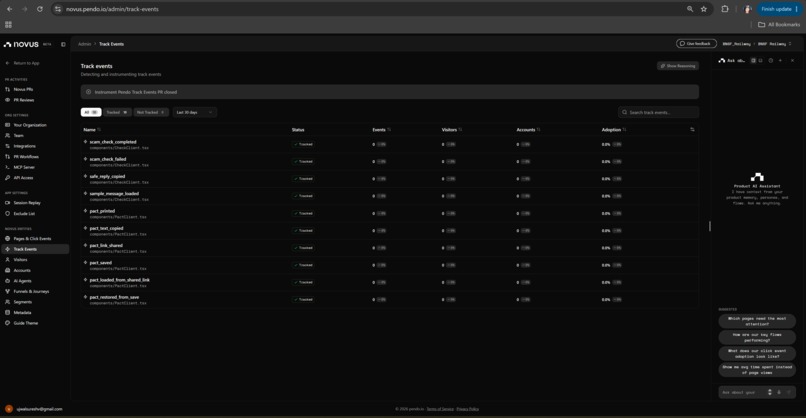Open the Exclude List item
The height and width of the screenshot is (418, 806).
click(x=24, y=213)
